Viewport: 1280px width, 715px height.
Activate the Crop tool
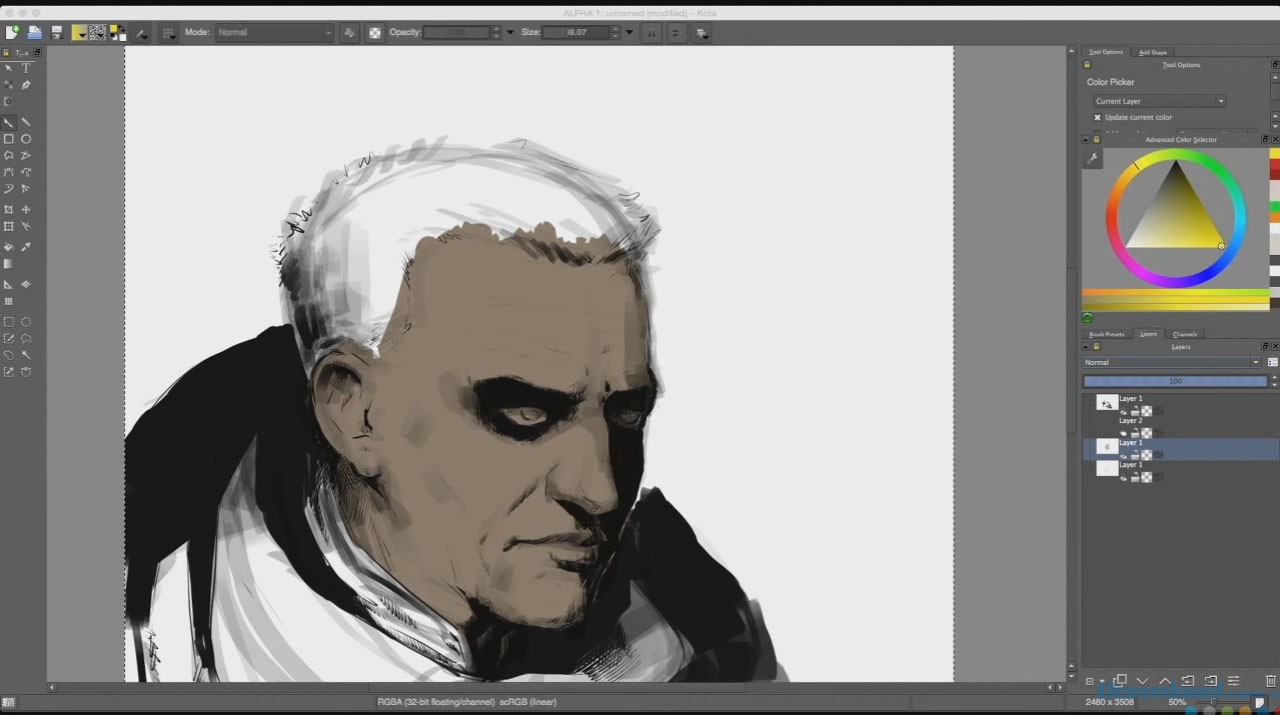[x=9, y=210]
